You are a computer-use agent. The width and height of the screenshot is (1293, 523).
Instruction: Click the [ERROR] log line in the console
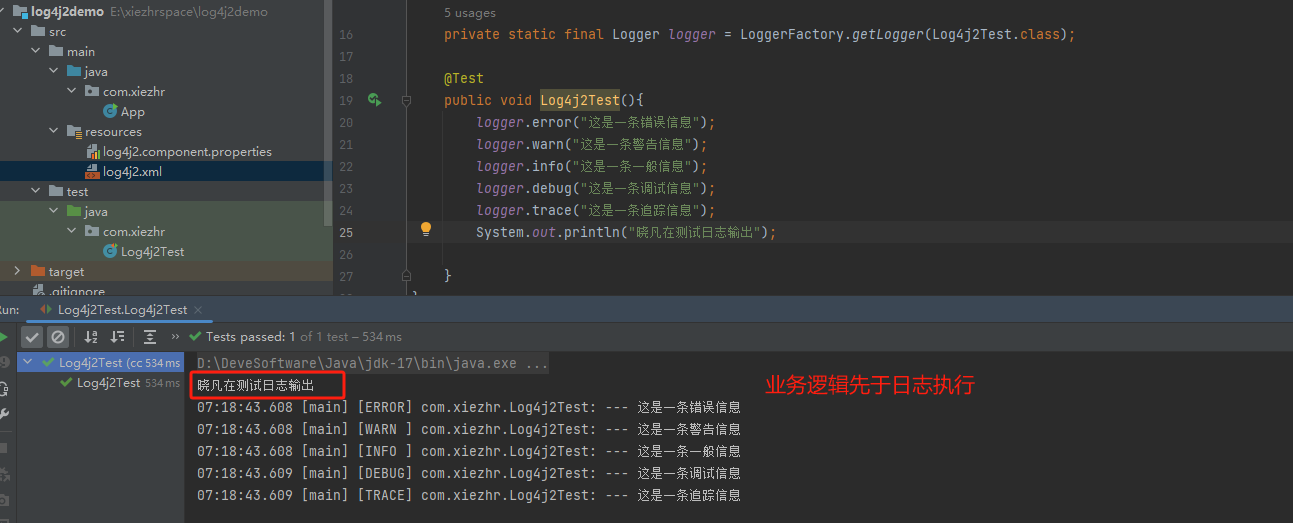point(468,407)
